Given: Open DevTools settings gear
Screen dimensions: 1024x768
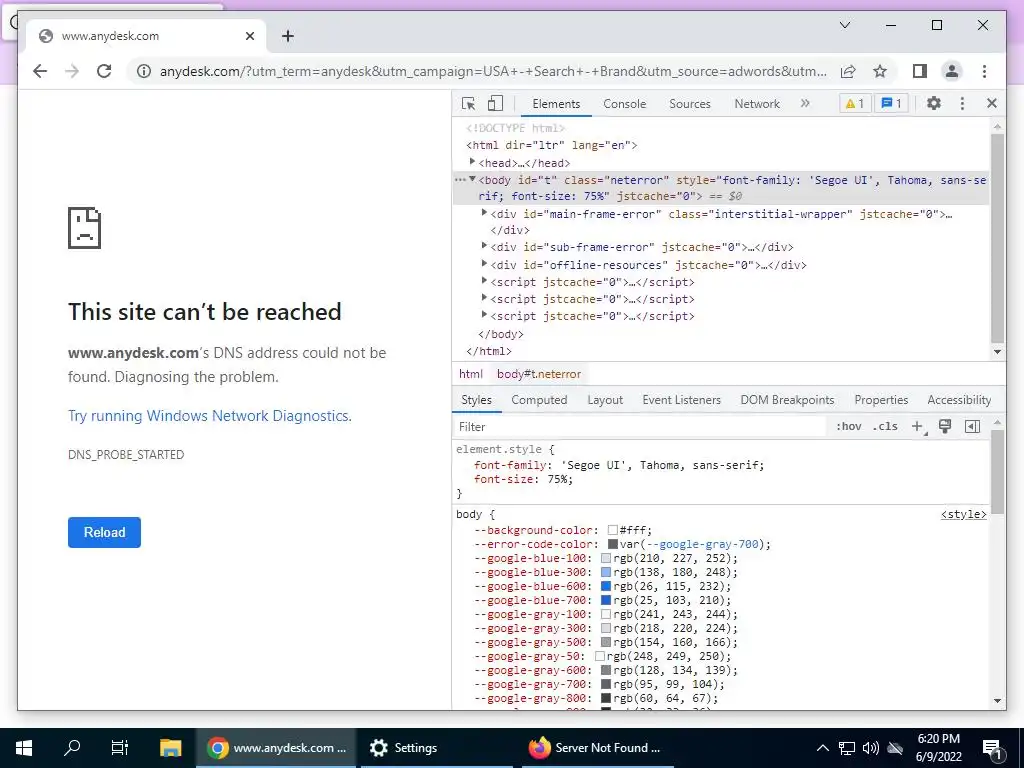Looking at the screenshot, I should pyautogui.click(x=934, y=103).
